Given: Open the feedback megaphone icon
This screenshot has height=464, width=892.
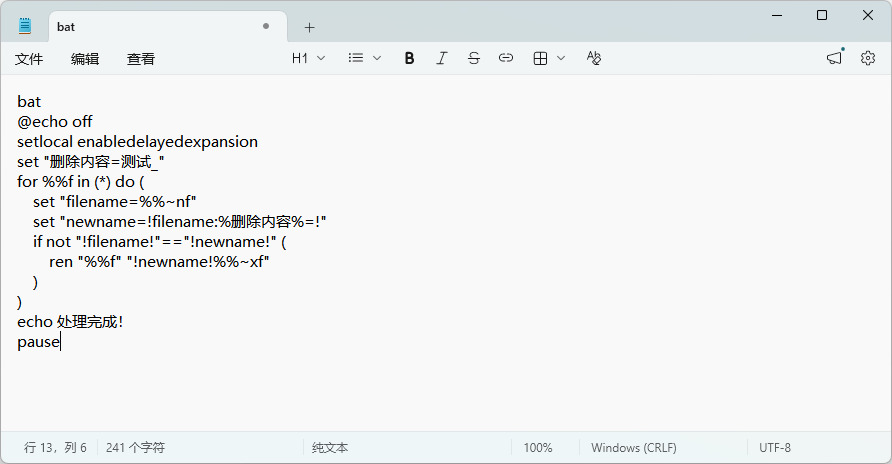Looking at the screenshot, I should [835, 57].
